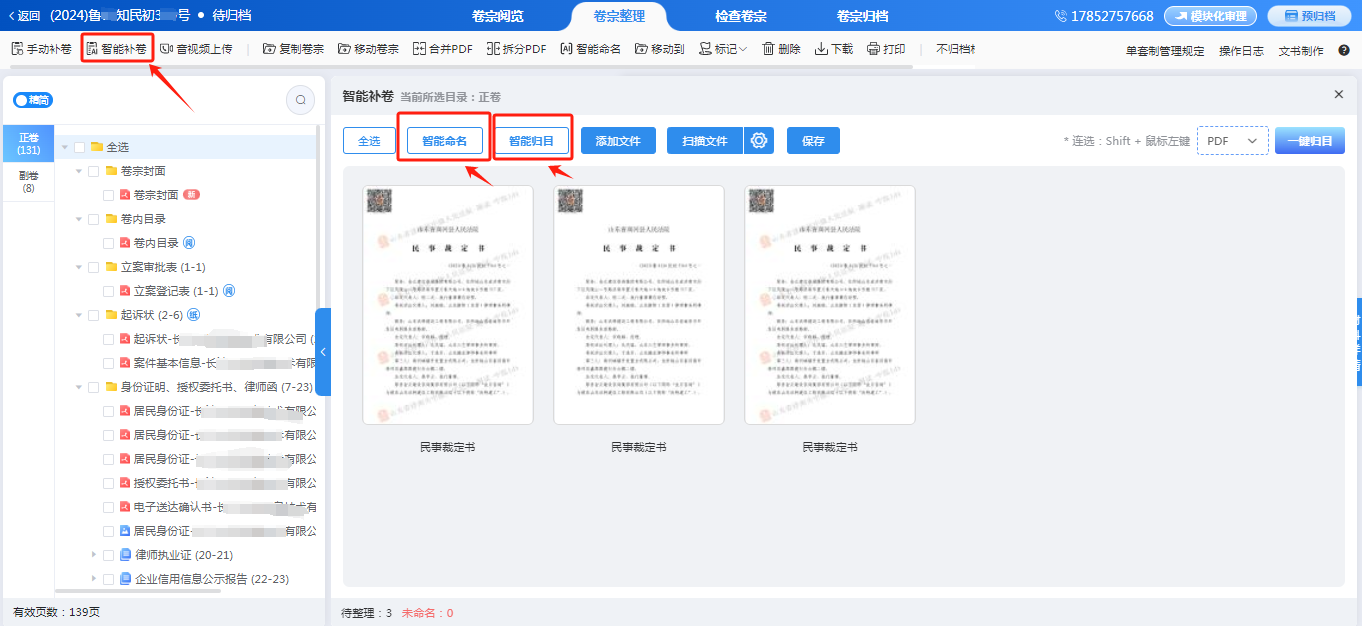Click the 删除 trash icon
This screenshot has height=626, width=1362.
(768, 49)
